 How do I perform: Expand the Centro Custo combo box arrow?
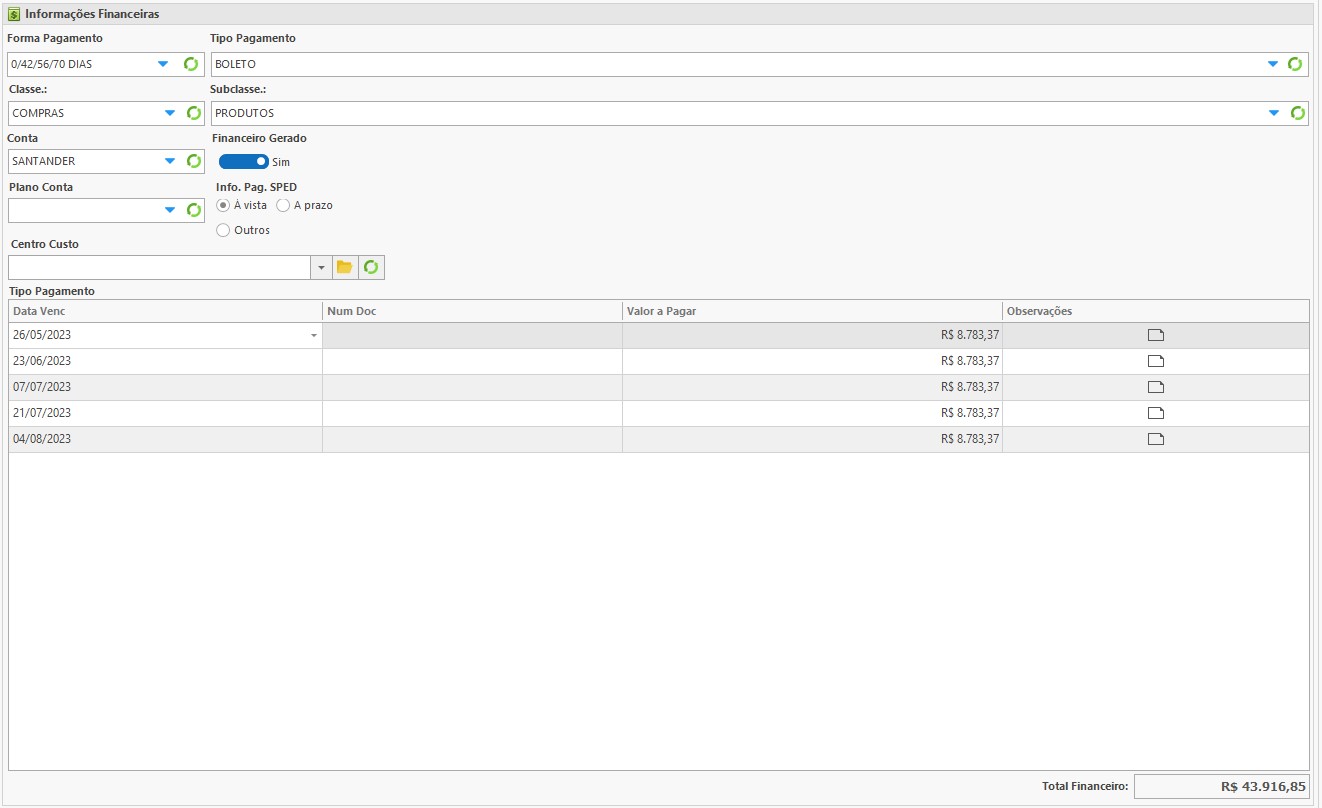coord(321,267)
